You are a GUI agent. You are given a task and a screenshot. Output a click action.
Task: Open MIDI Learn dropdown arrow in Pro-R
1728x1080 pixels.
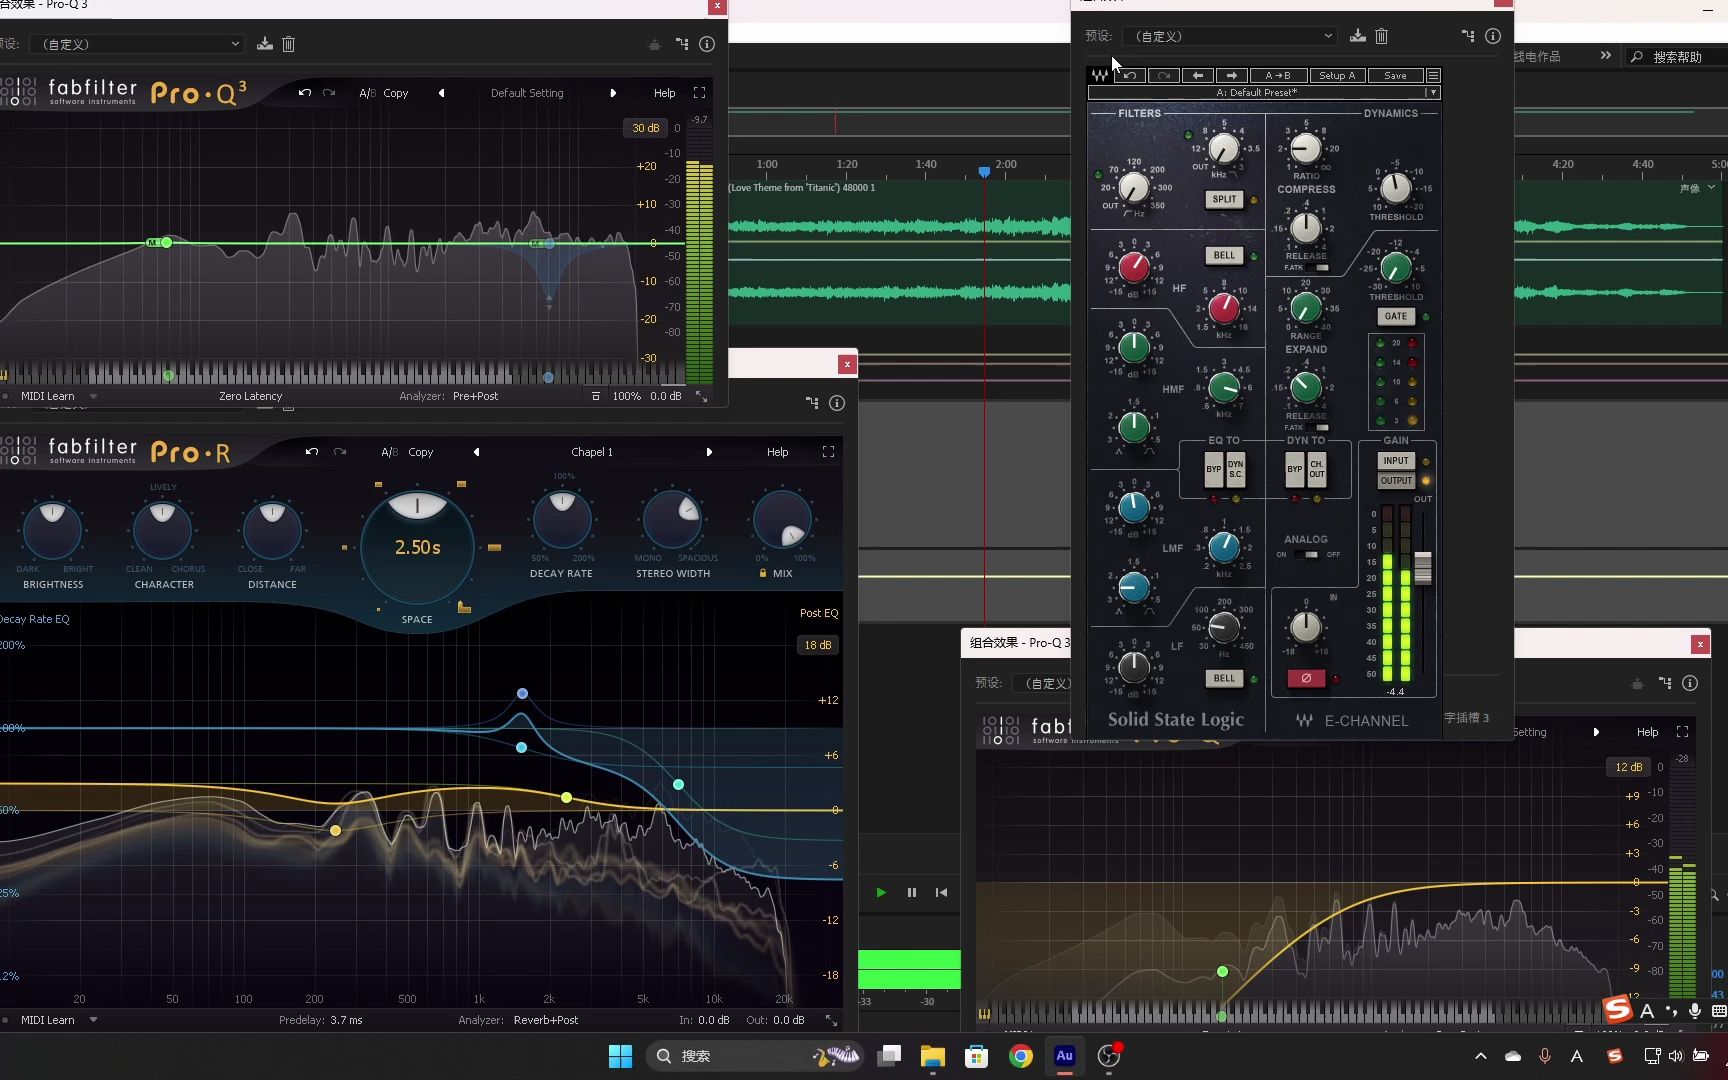tap(93, 1020)
